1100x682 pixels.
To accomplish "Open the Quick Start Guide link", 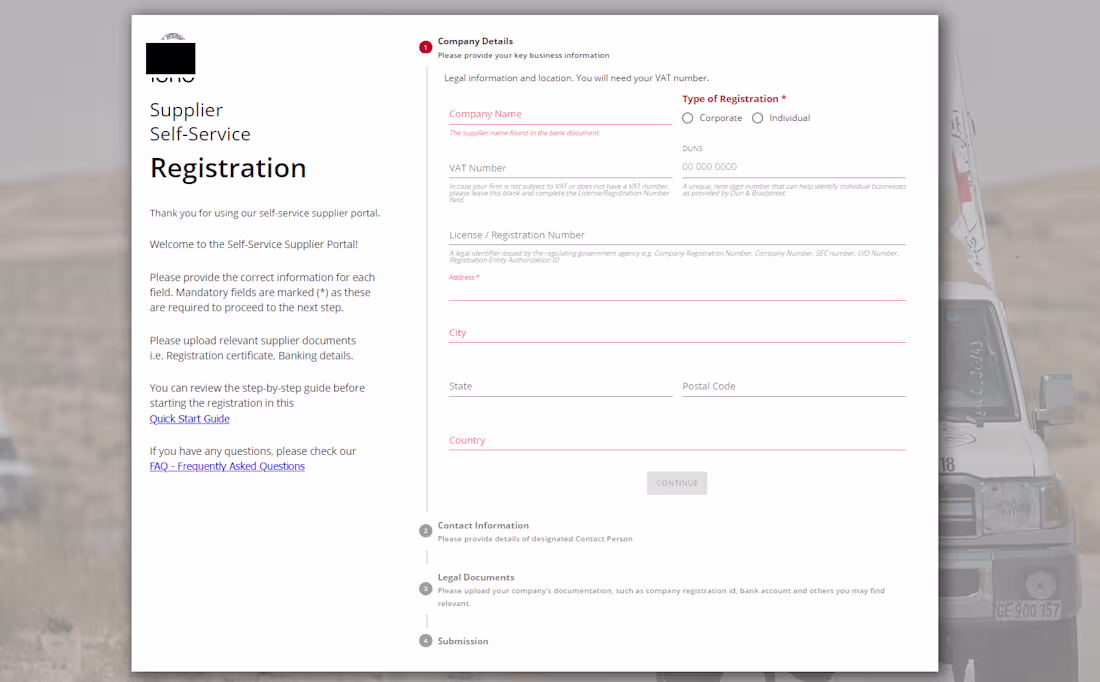I will [189, 419].
